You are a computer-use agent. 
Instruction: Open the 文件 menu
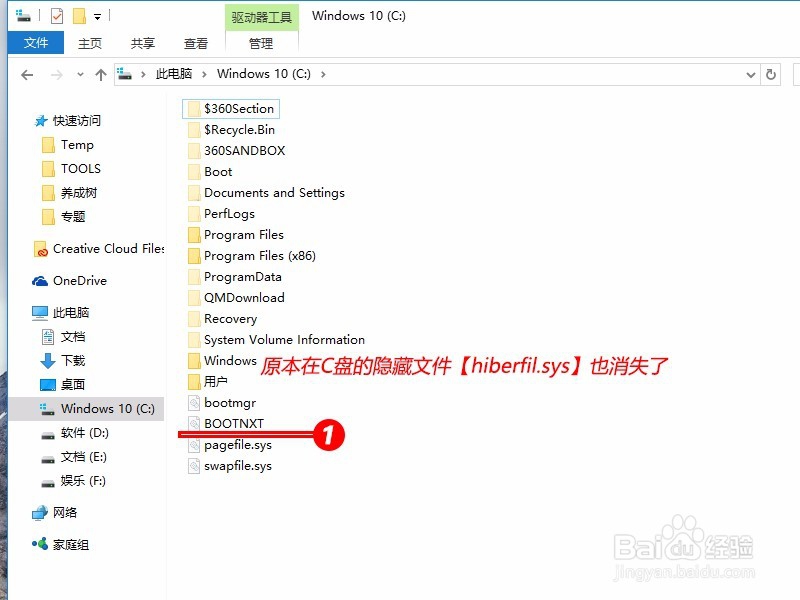tap(35, 43)
